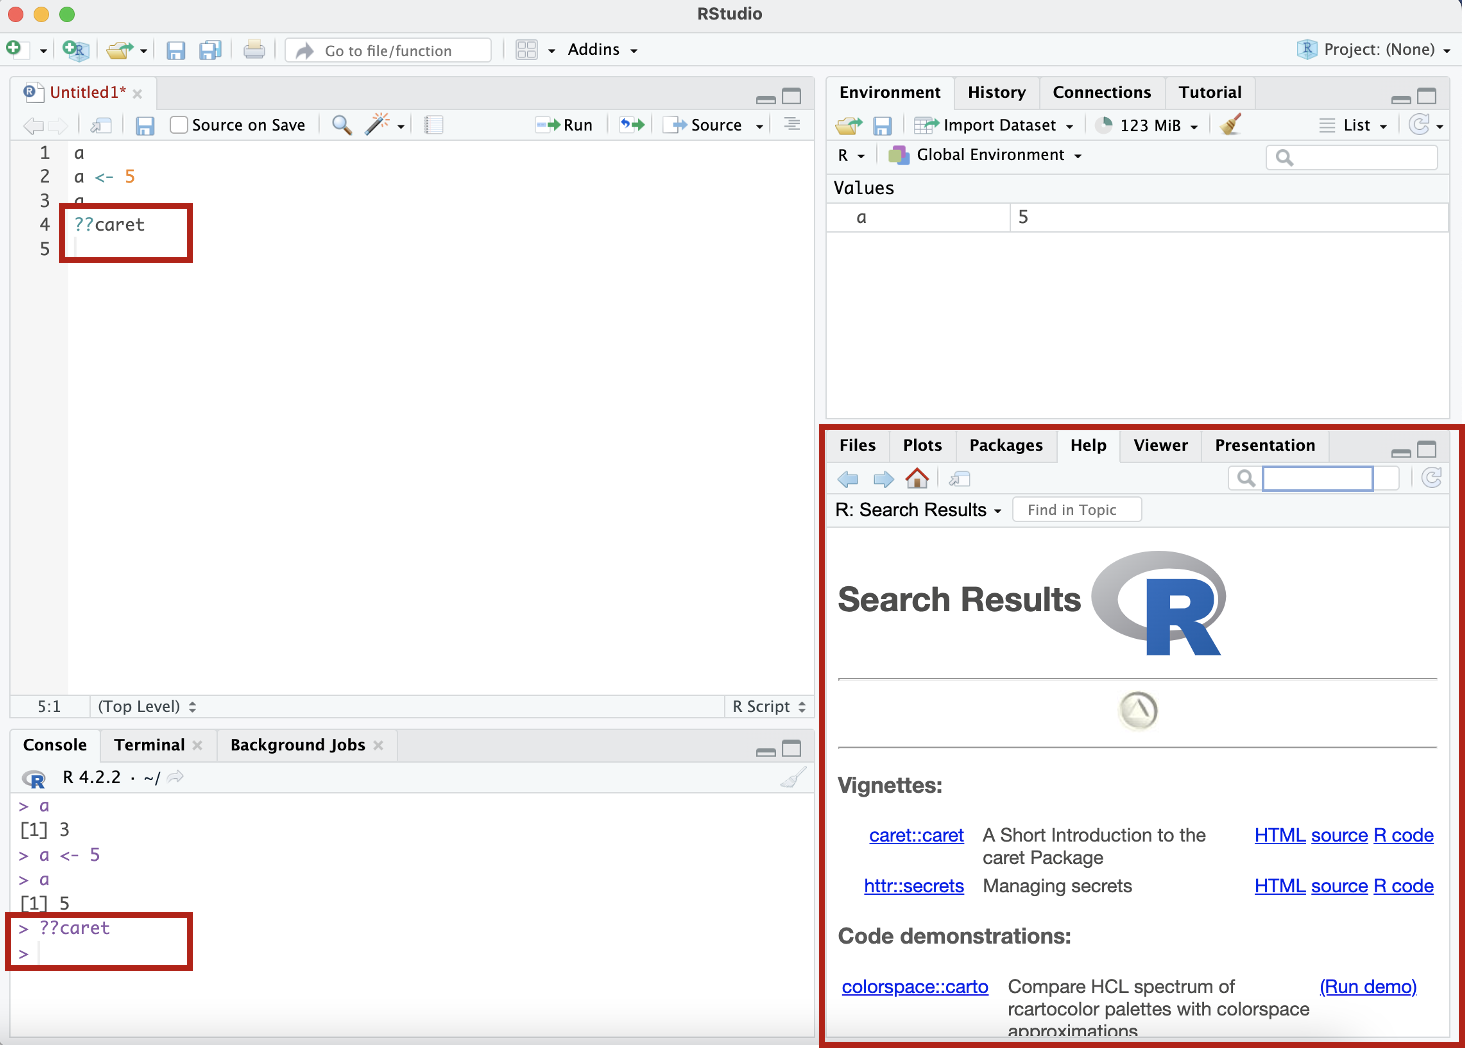1472x1052 pixels.
Task: Show document in new window icon in editor
Action: tap(101, 125)
